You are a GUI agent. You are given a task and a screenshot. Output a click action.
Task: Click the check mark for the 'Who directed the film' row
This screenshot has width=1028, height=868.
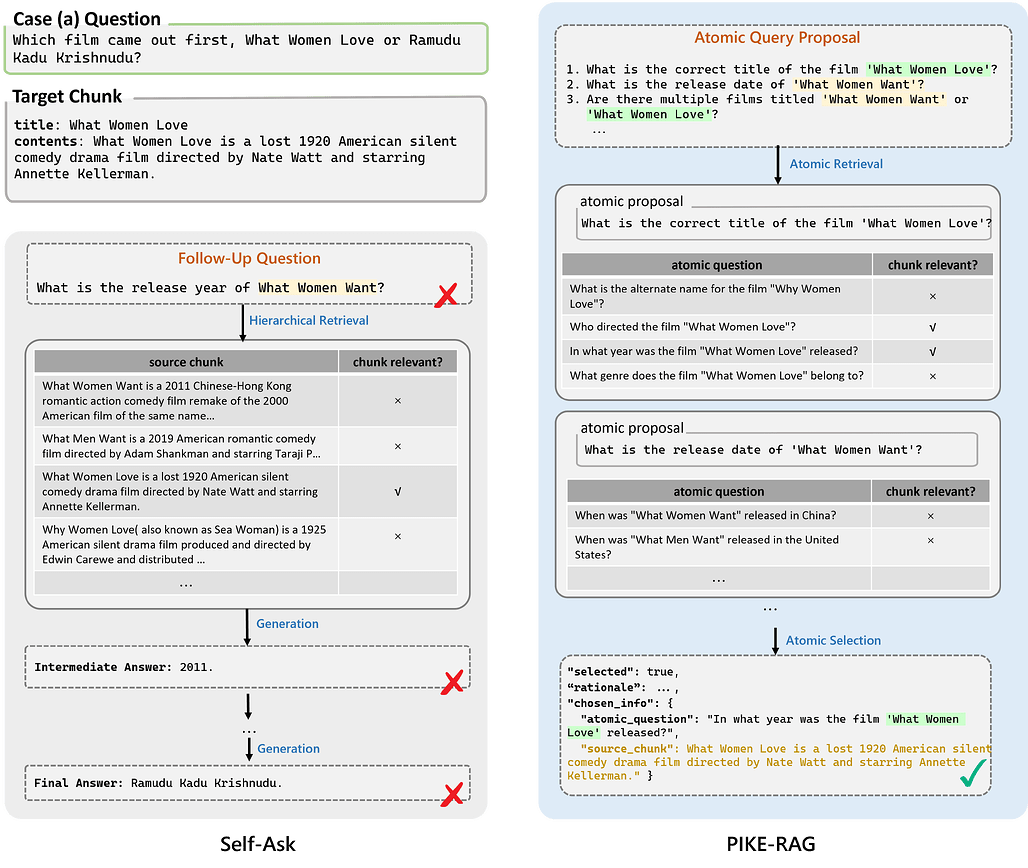click(932, 327)
